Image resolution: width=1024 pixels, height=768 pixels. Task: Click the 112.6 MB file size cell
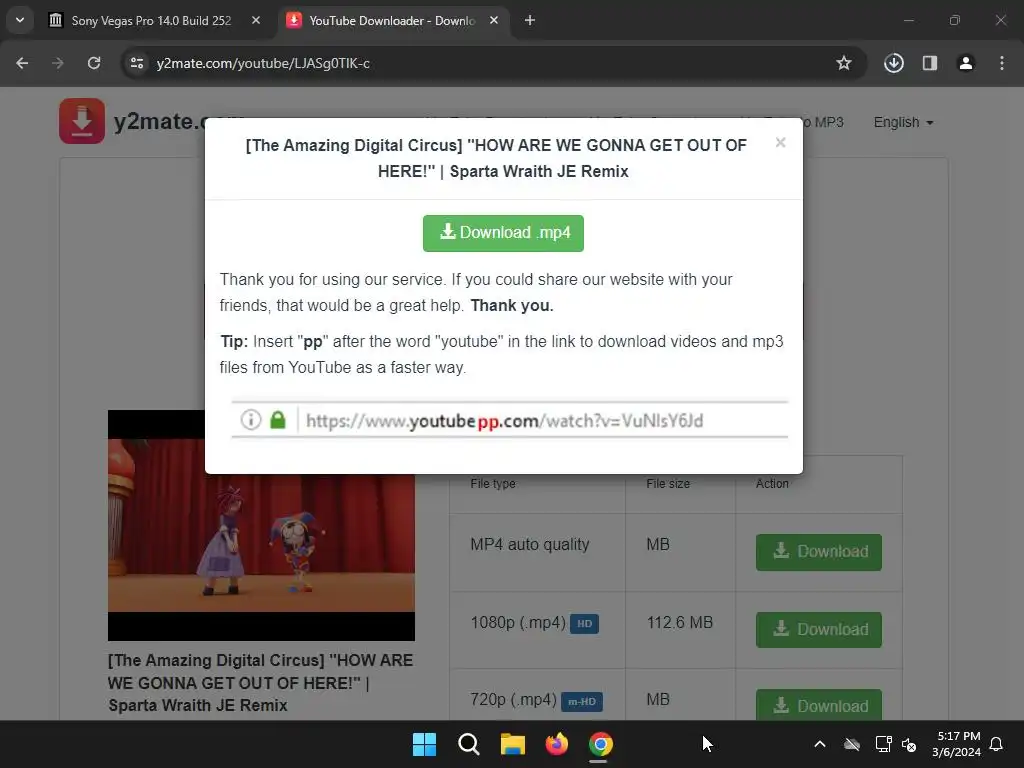[x=680, y=622]
